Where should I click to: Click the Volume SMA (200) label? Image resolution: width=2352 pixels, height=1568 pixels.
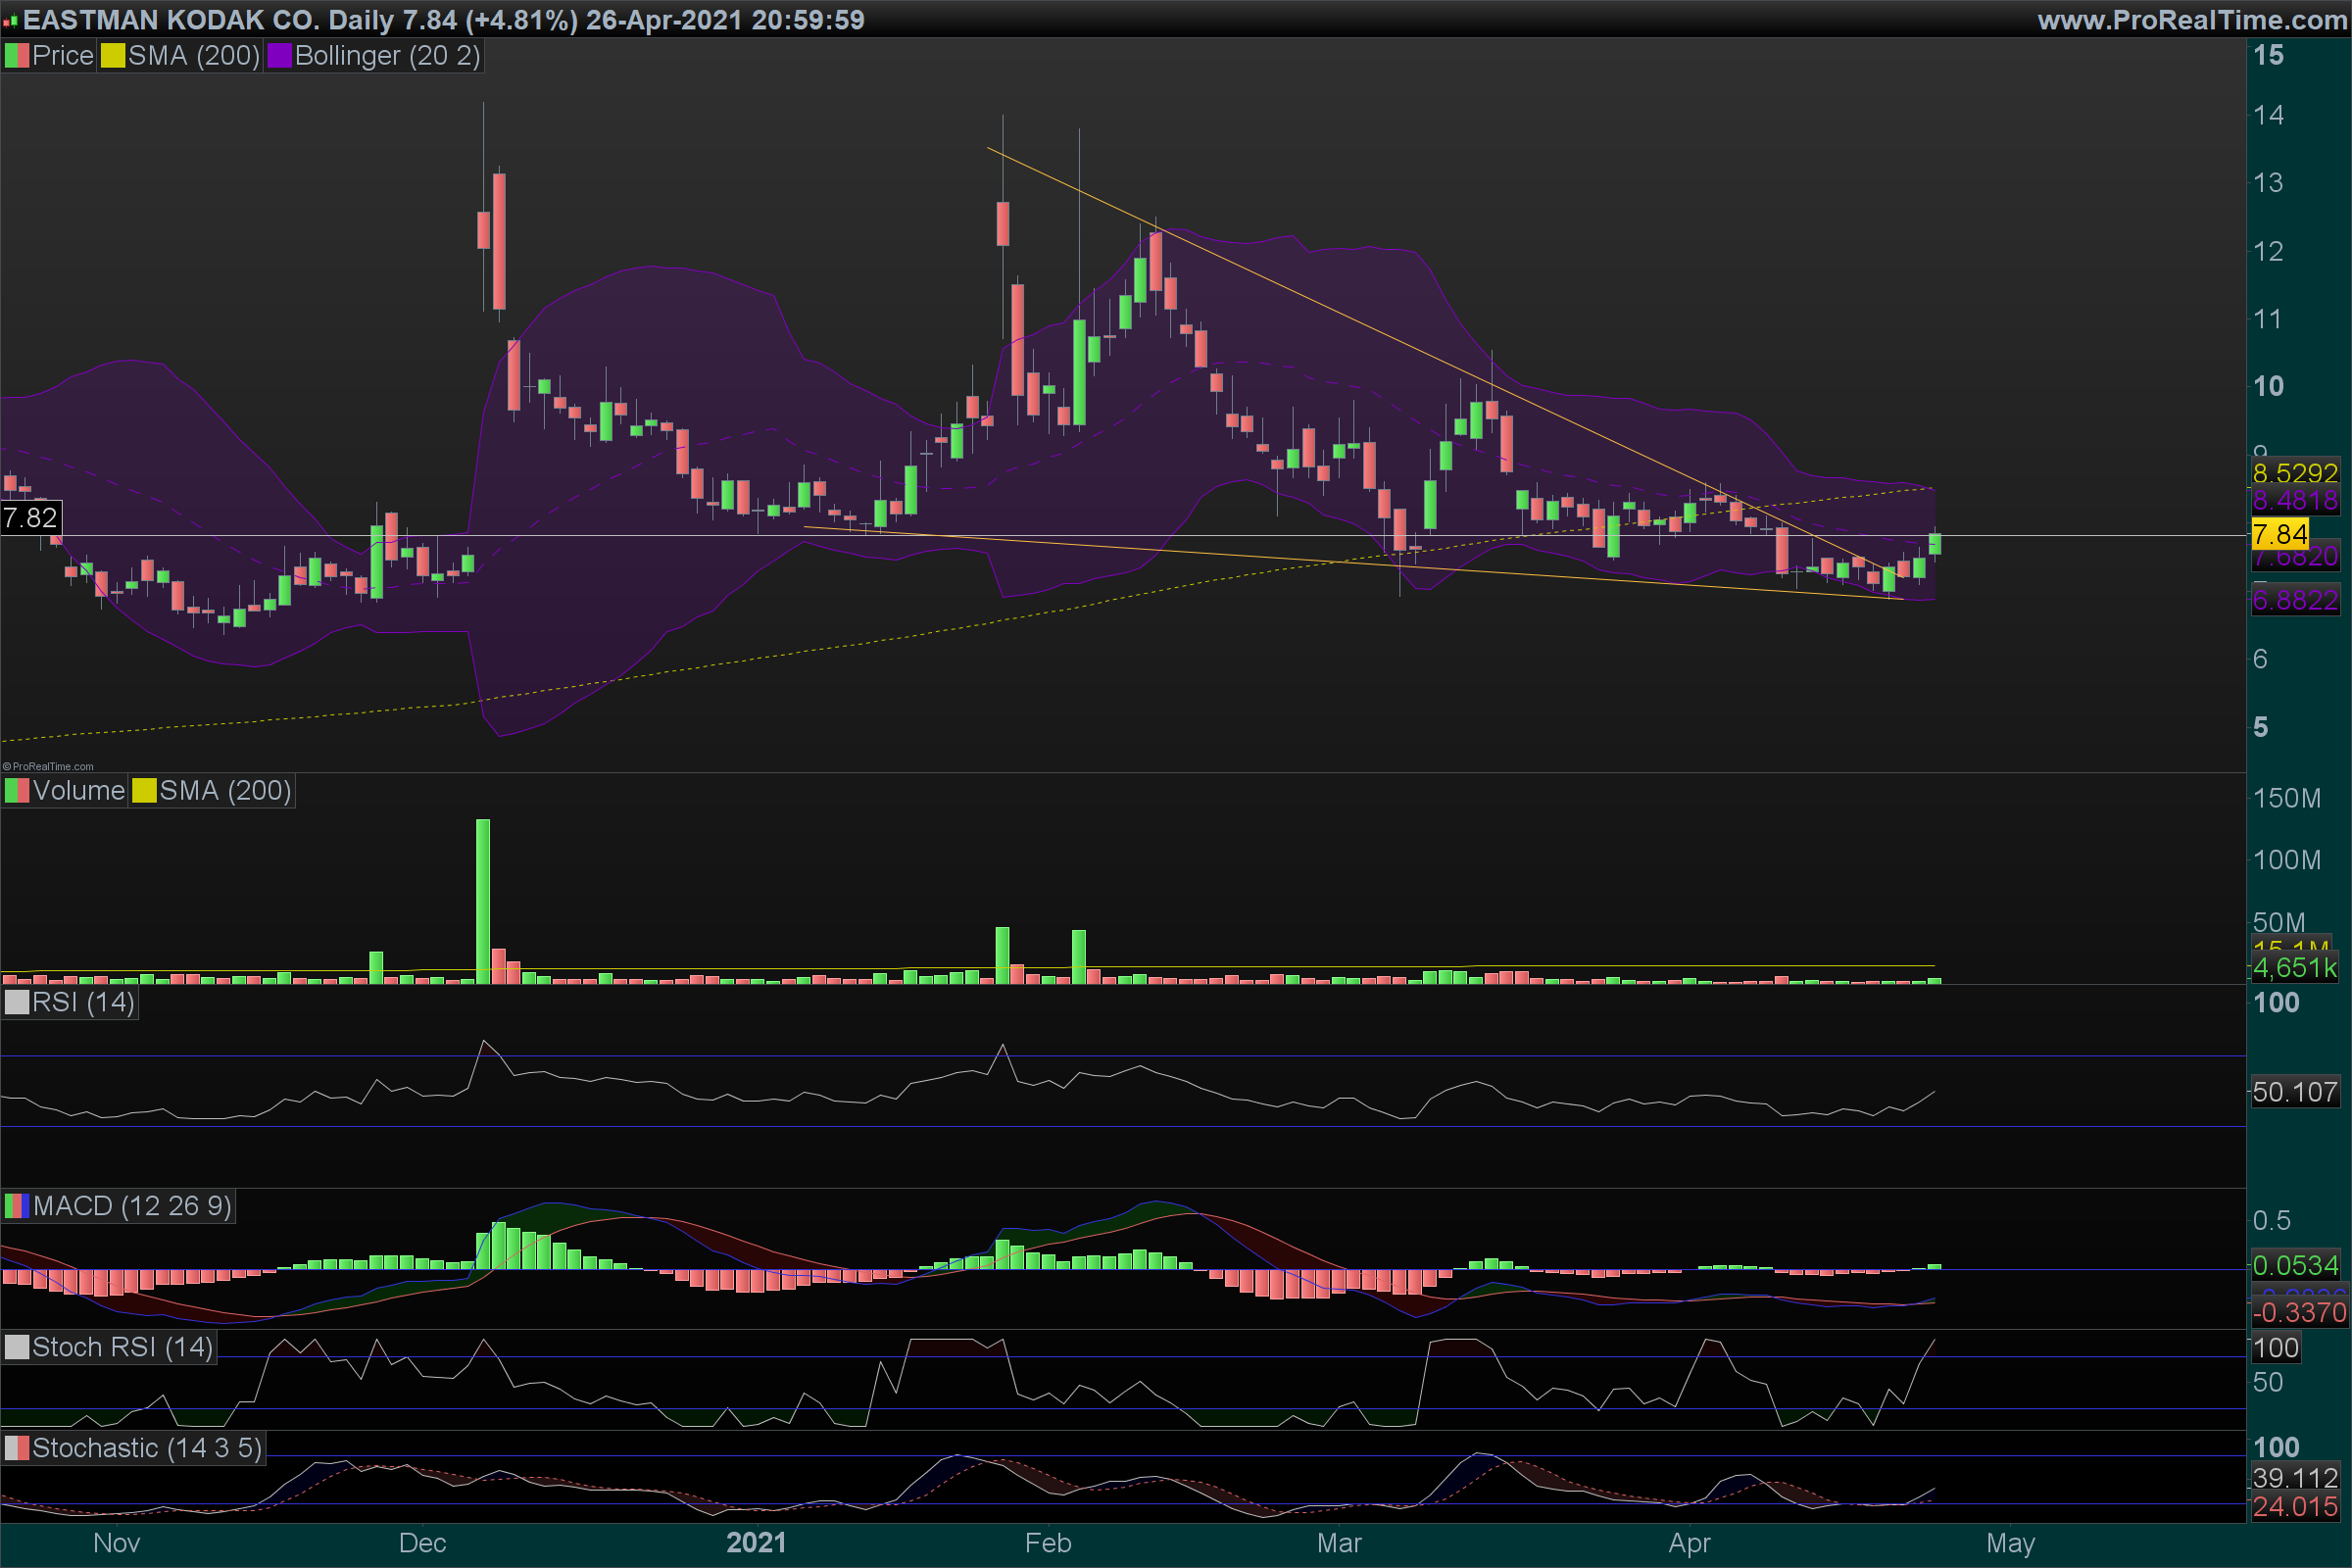(225, 791)
